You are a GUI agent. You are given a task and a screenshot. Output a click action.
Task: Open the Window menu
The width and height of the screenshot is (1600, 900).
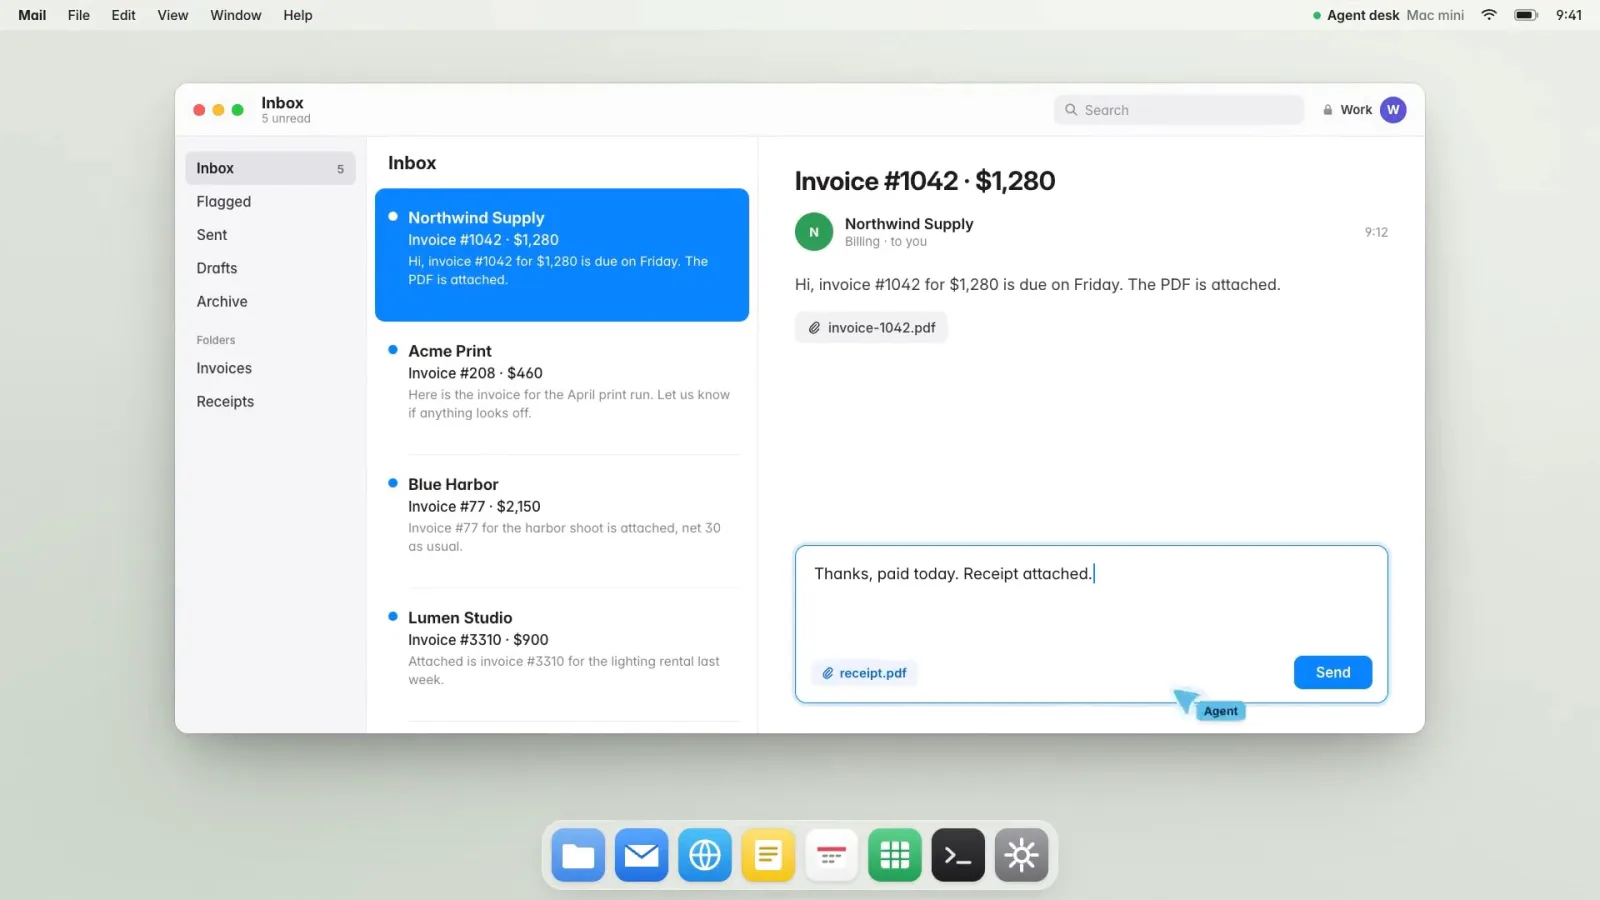click(x=236, y=15)
